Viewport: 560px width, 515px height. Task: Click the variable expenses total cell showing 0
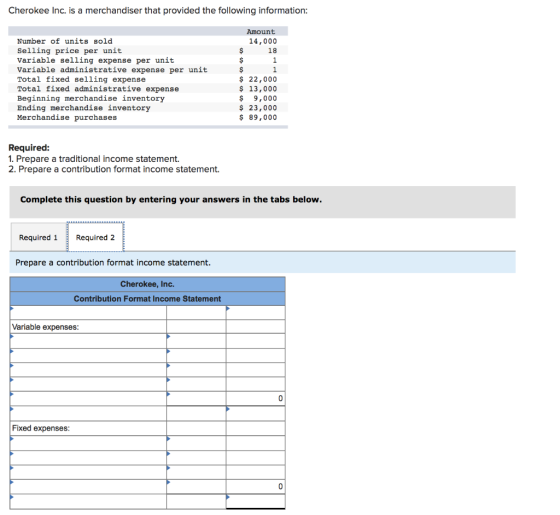(x=256, y=398)
